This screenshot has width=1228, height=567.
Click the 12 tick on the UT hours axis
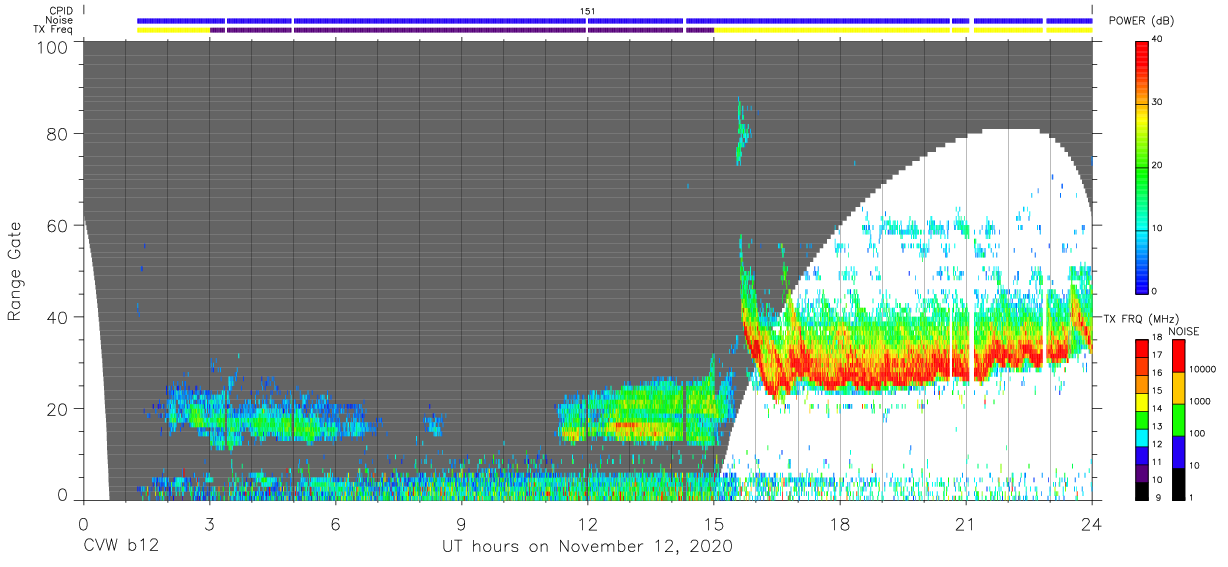(x=588, y=523)
